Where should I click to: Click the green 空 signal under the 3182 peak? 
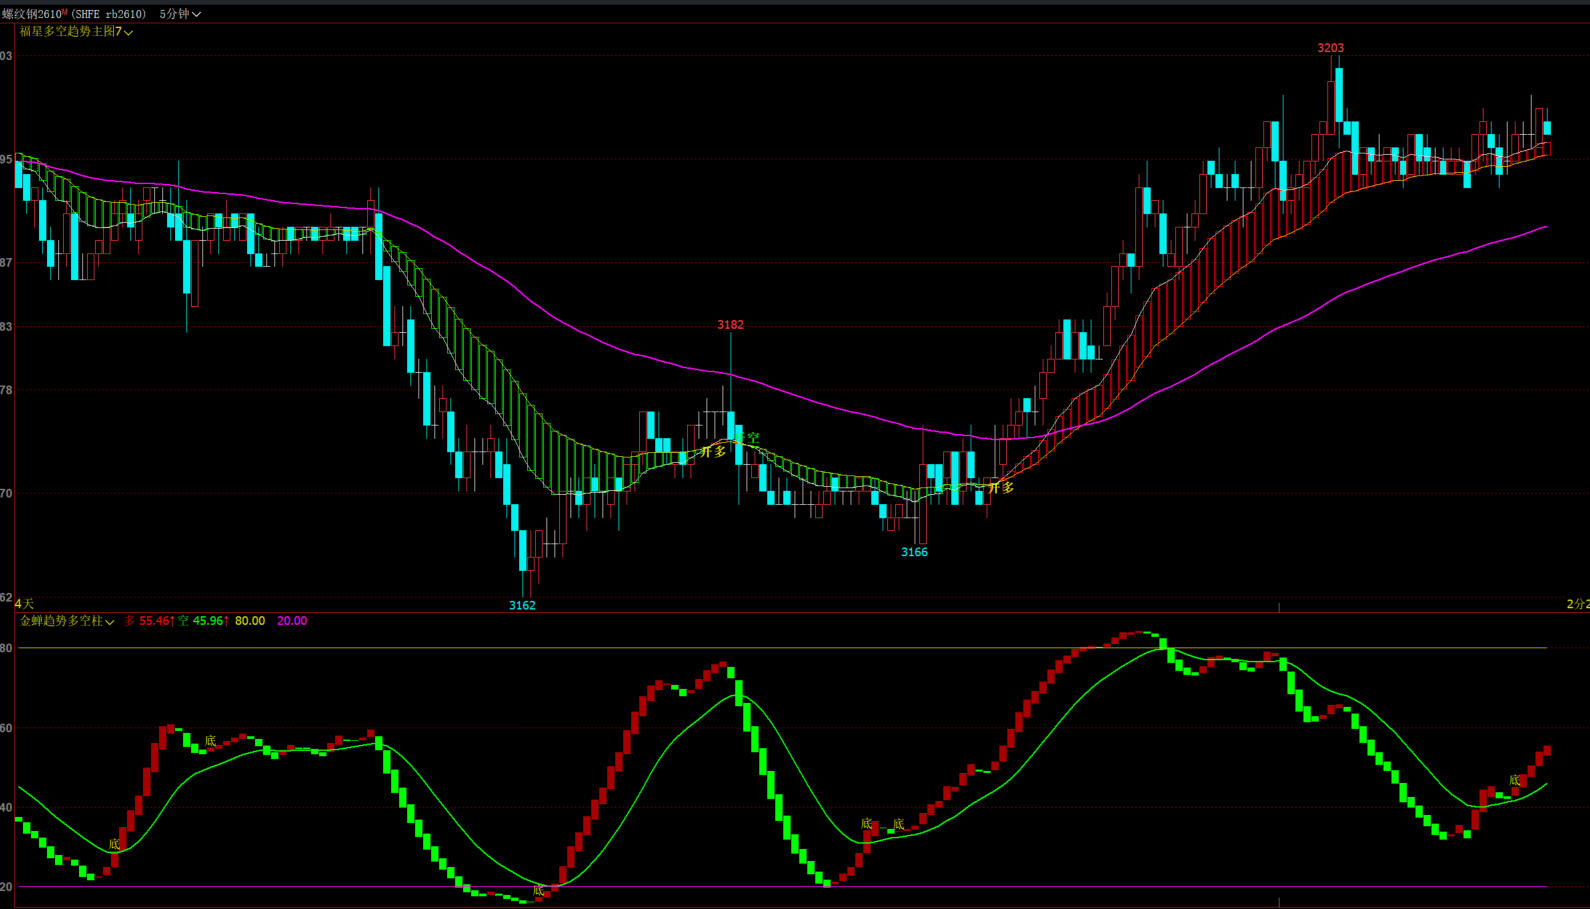(x=752, y=438)
